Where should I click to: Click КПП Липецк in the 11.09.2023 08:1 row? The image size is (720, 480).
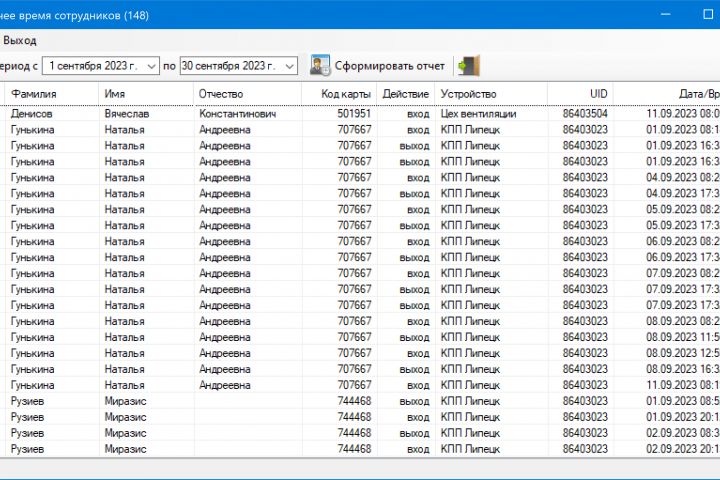(470, 385)
